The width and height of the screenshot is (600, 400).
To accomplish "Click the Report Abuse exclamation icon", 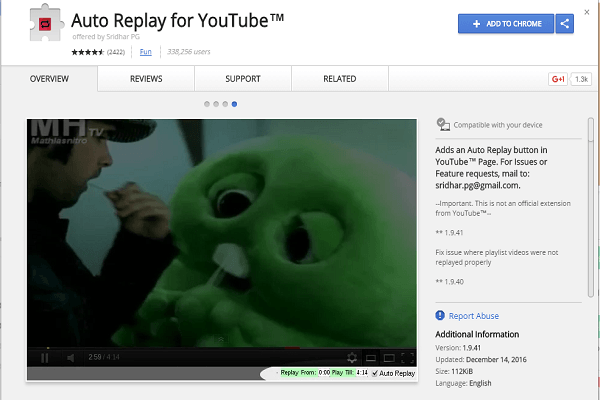I will coord(440,315).
